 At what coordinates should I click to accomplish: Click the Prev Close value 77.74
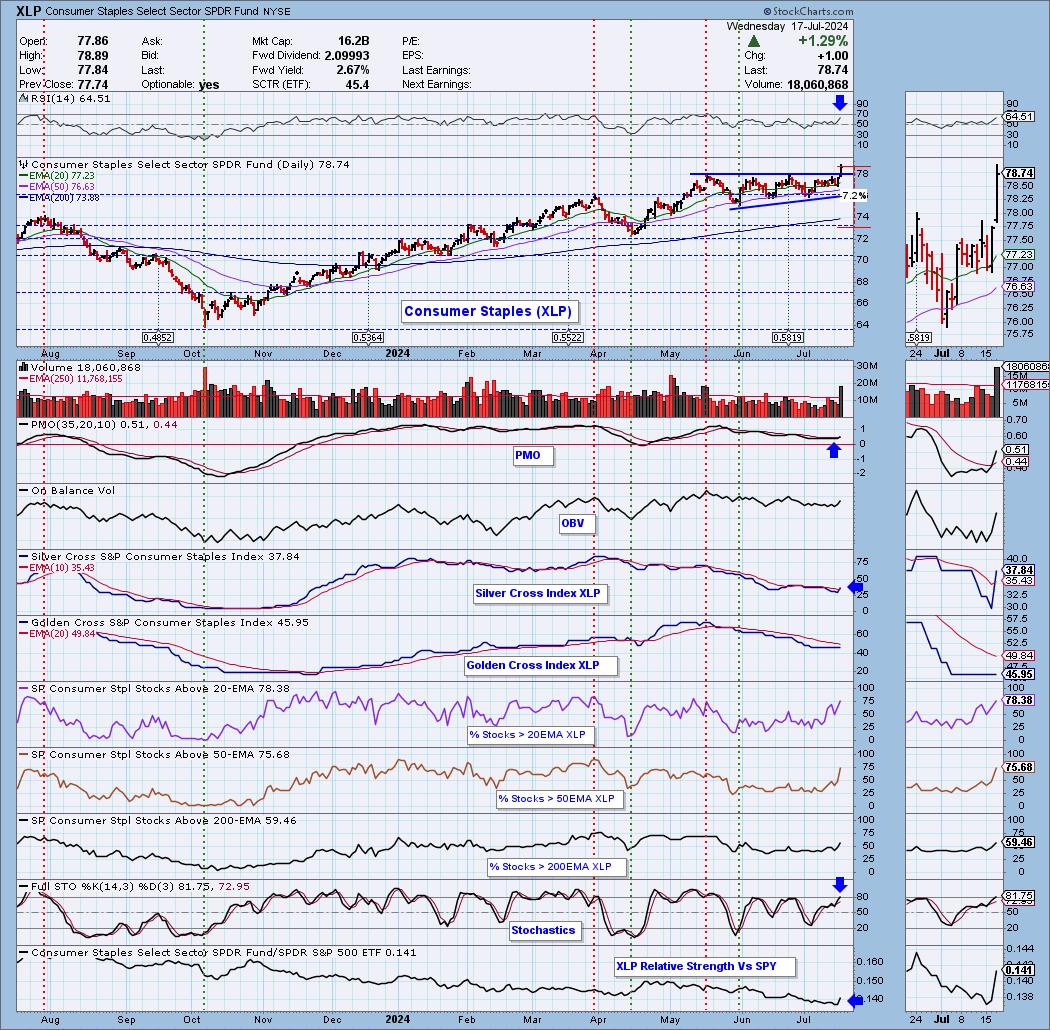[x=92, y=84]
